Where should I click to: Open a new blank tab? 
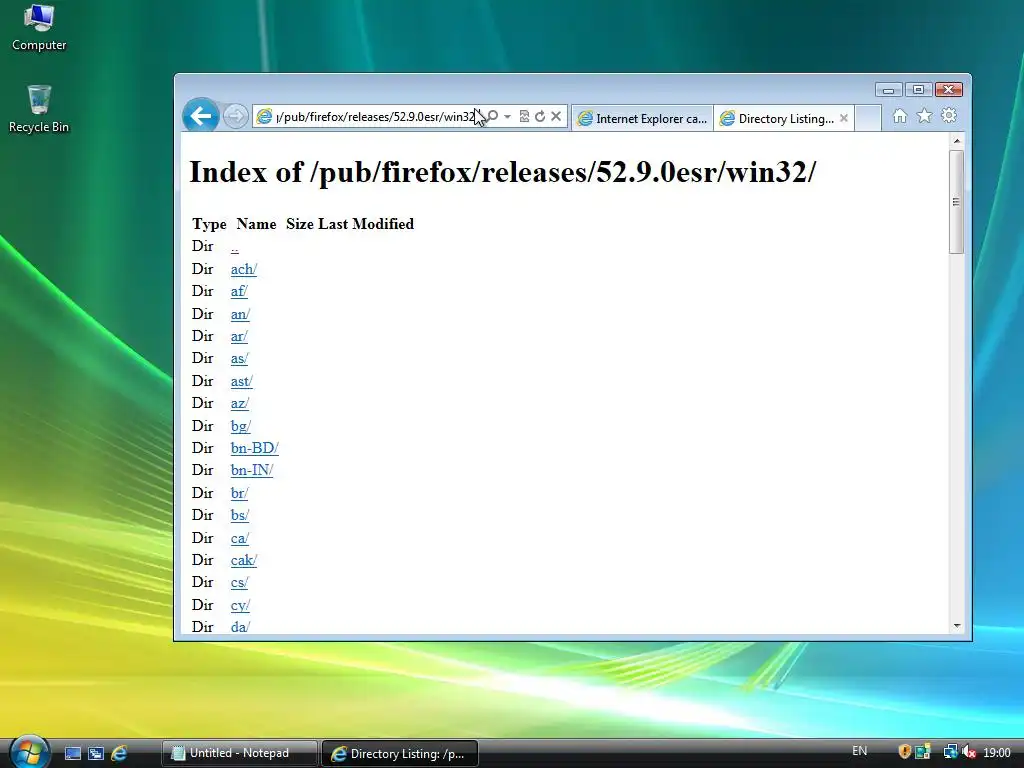click(x=868, y=118)
